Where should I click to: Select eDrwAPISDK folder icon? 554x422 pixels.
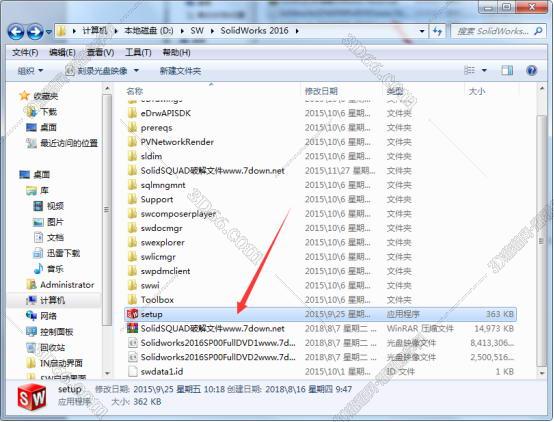[132, 113]
